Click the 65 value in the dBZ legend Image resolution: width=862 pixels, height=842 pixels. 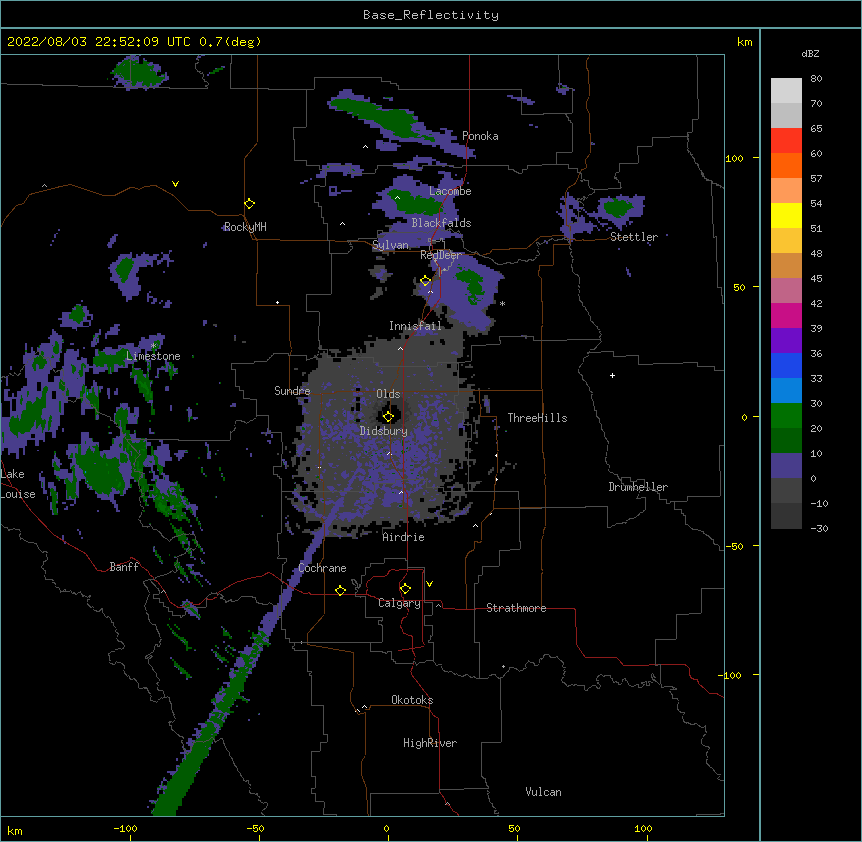point(816,129)
